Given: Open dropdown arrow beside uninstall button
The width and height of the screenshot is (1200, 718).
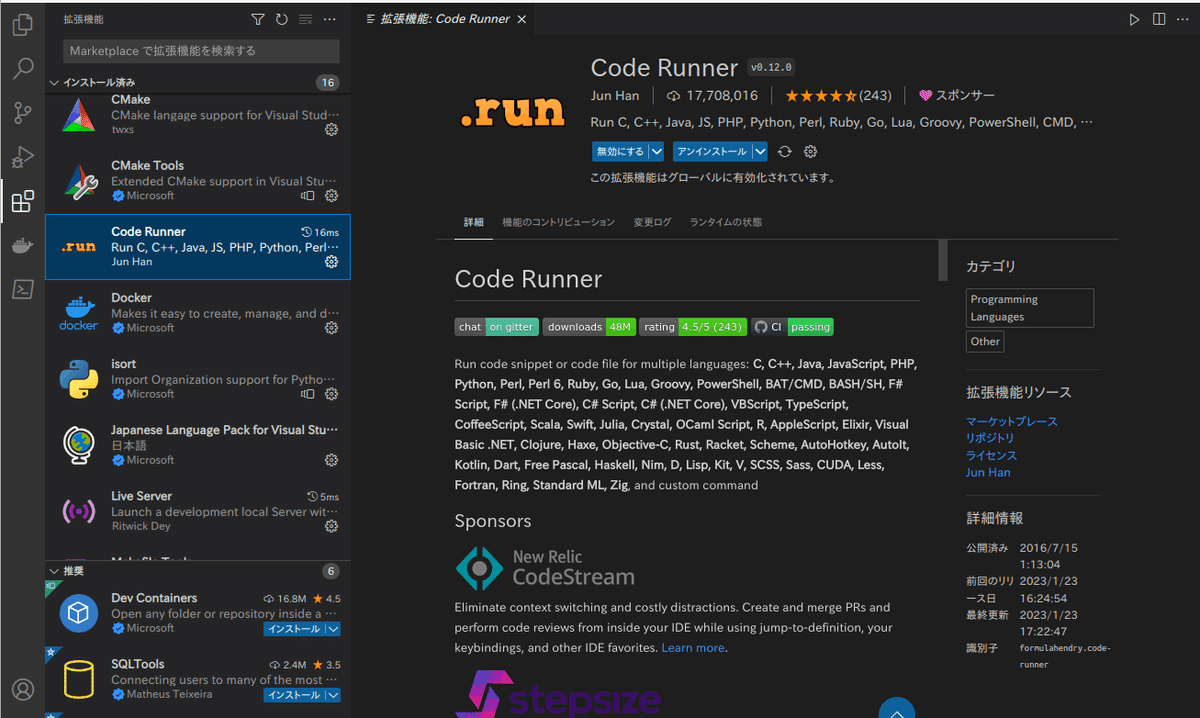Looking at the screenshot, I should [x=760, y=152].
